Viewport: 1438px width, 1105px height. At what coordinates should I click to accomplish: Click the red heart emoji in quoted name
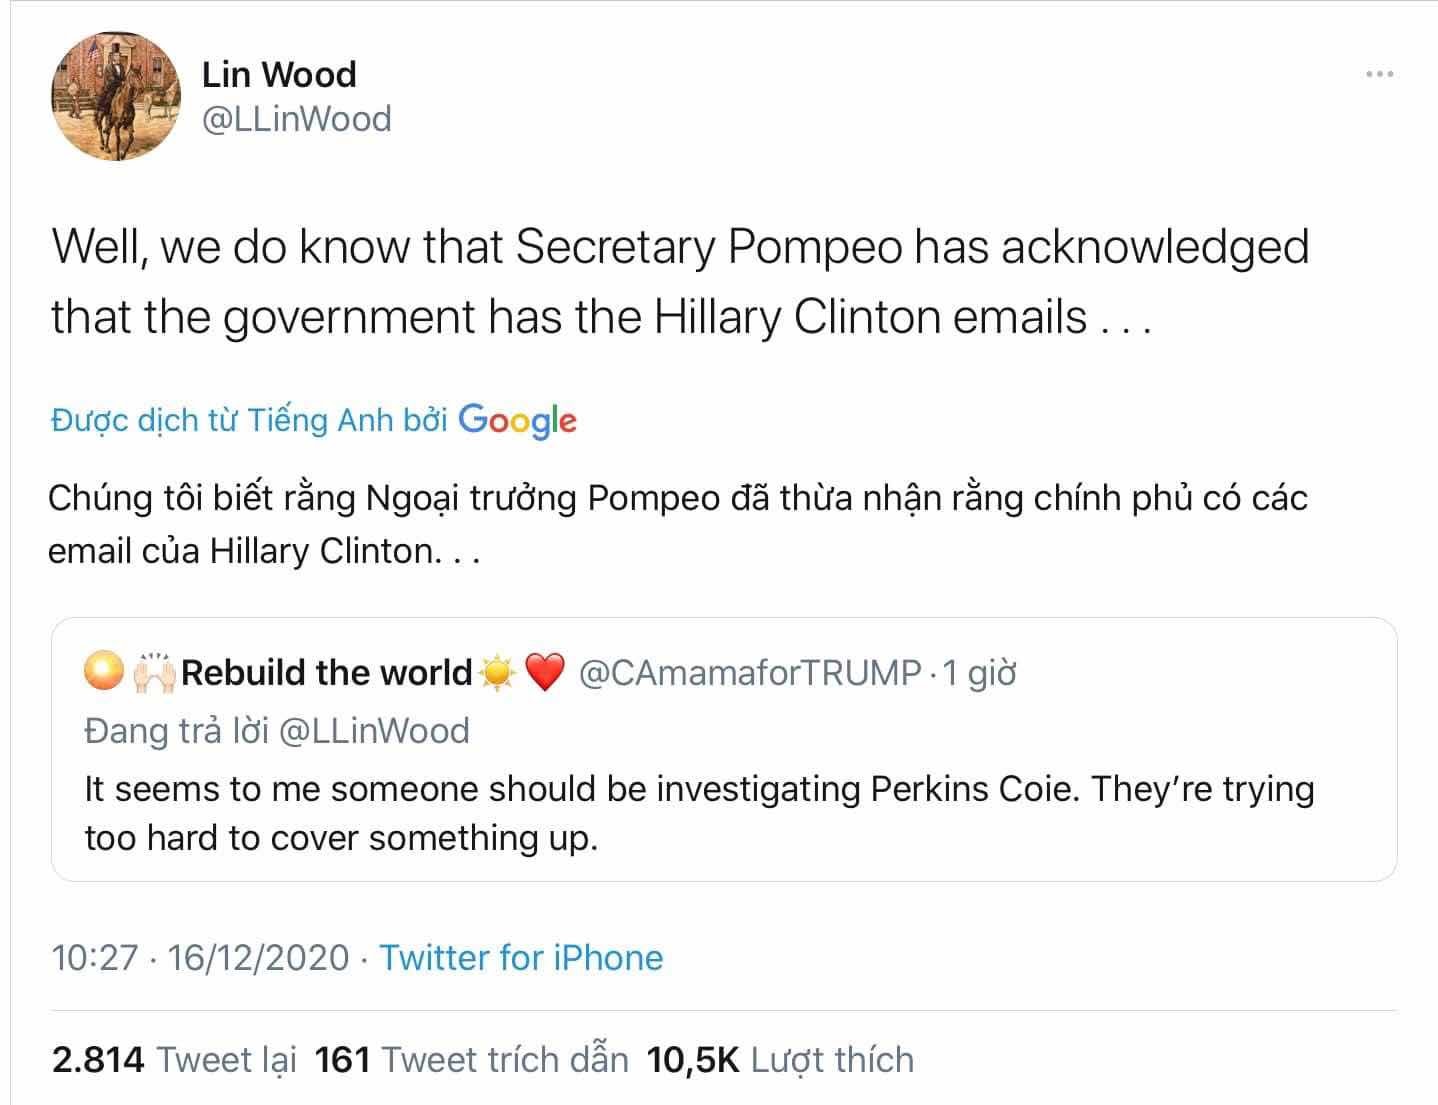tap(545, 673)
